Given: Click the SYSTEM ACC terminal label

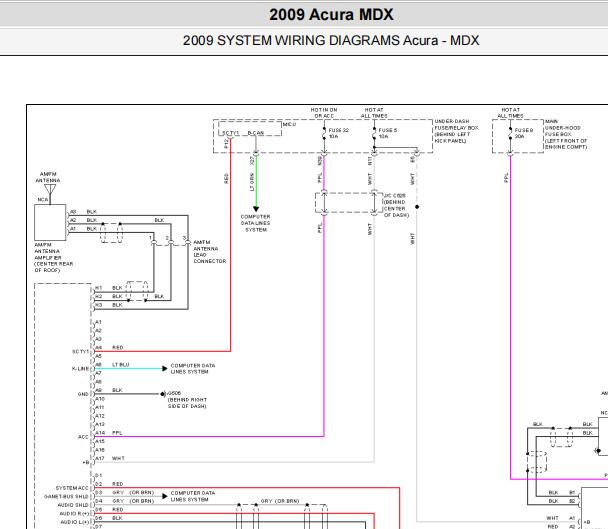Looking at the screenshot, I should 72,488.
